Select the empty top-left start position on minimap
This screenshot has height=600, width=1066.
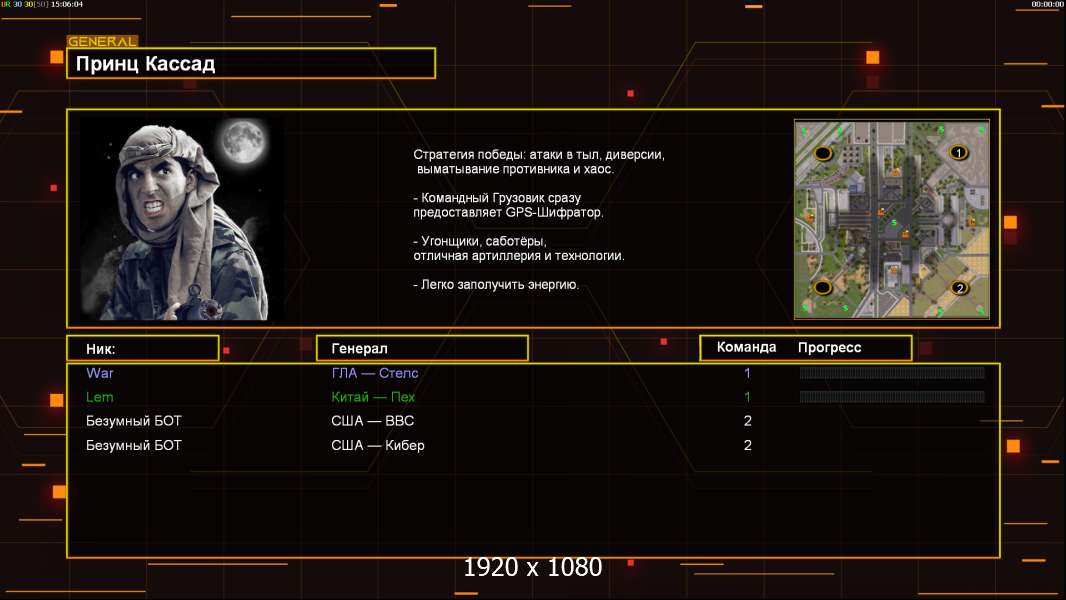click(823, 153)
